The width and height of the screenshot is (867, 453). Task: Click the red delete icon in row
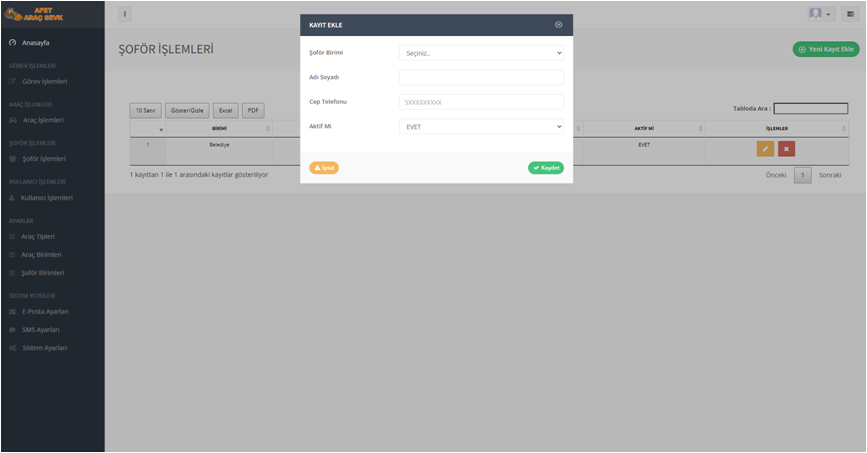click(x=787, y=149)
